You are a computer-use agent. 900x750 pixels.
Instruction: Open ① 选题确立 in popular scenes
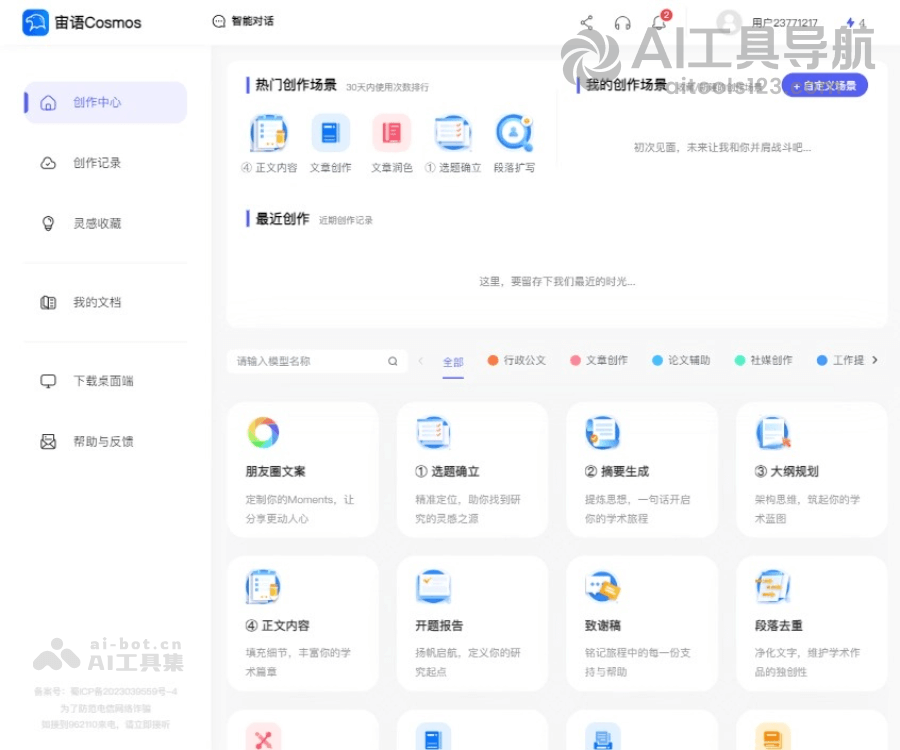pyautogui.click(x=453, y=144)
